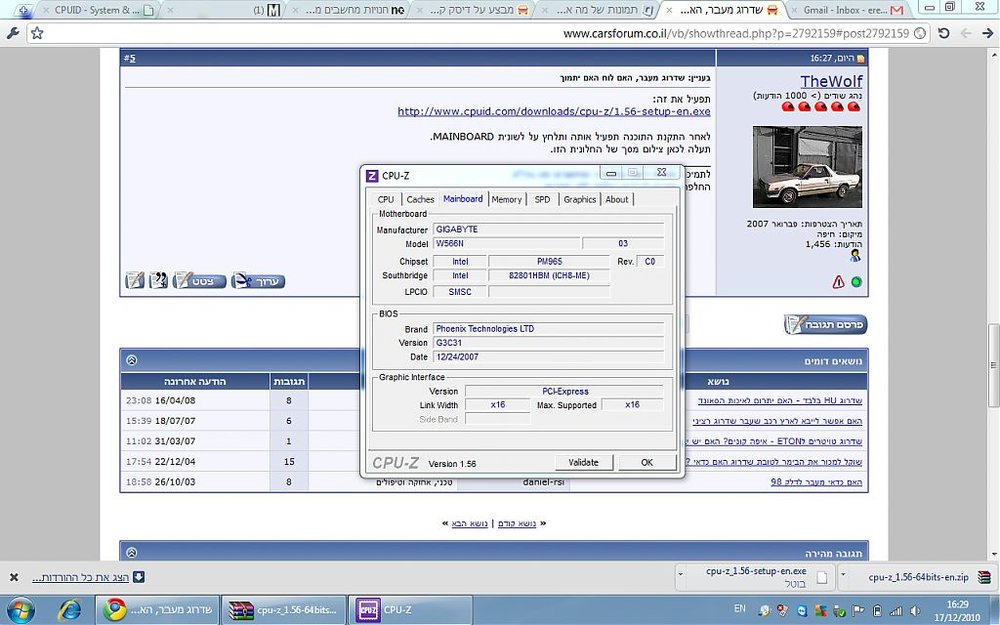Launch Internet Explorer from the taskbar
1000x625 pixels.
click(x=69, y=610)
